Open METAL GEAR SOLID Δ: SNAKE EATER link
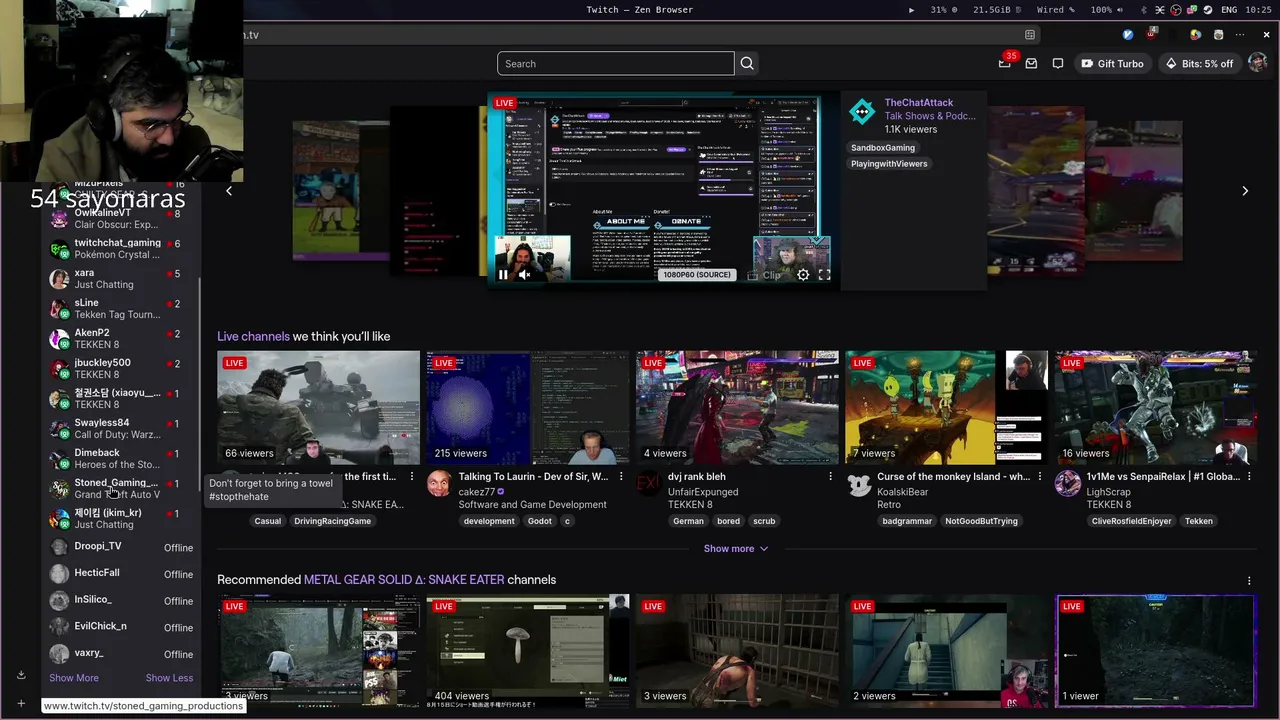 click(404, 580)
